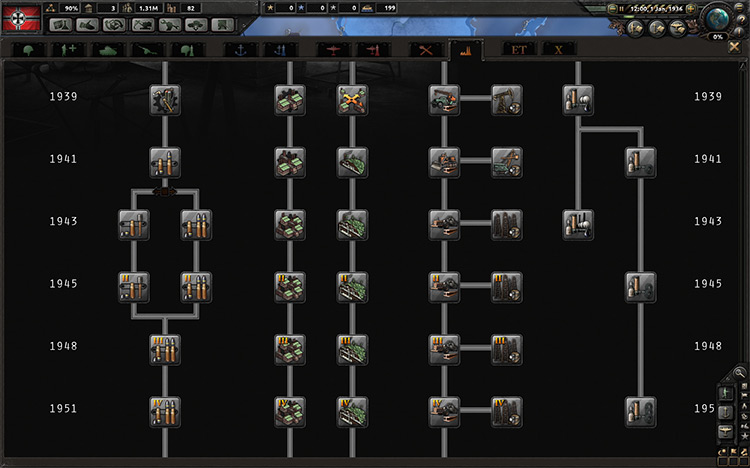
Task: Open the red aircraft research tab
Action: pyautogui.click(x=333, y=50)
